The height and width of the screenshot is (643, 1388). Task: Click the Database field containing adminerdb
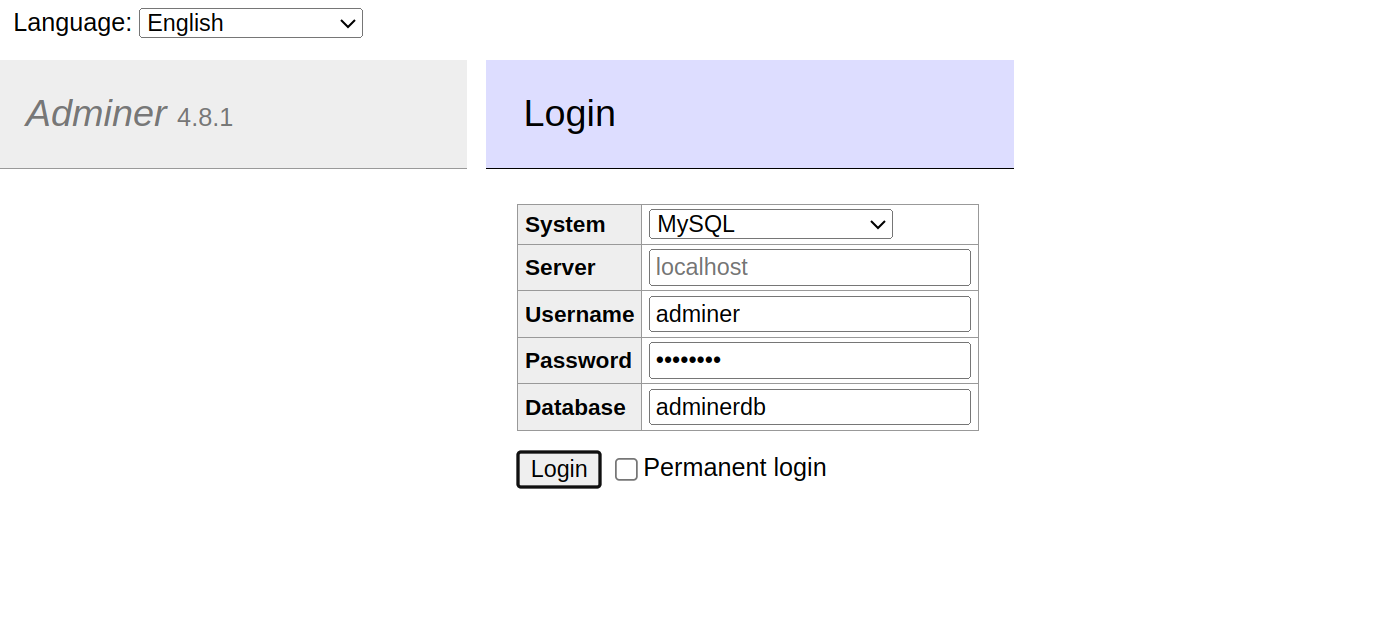point(809,407)
